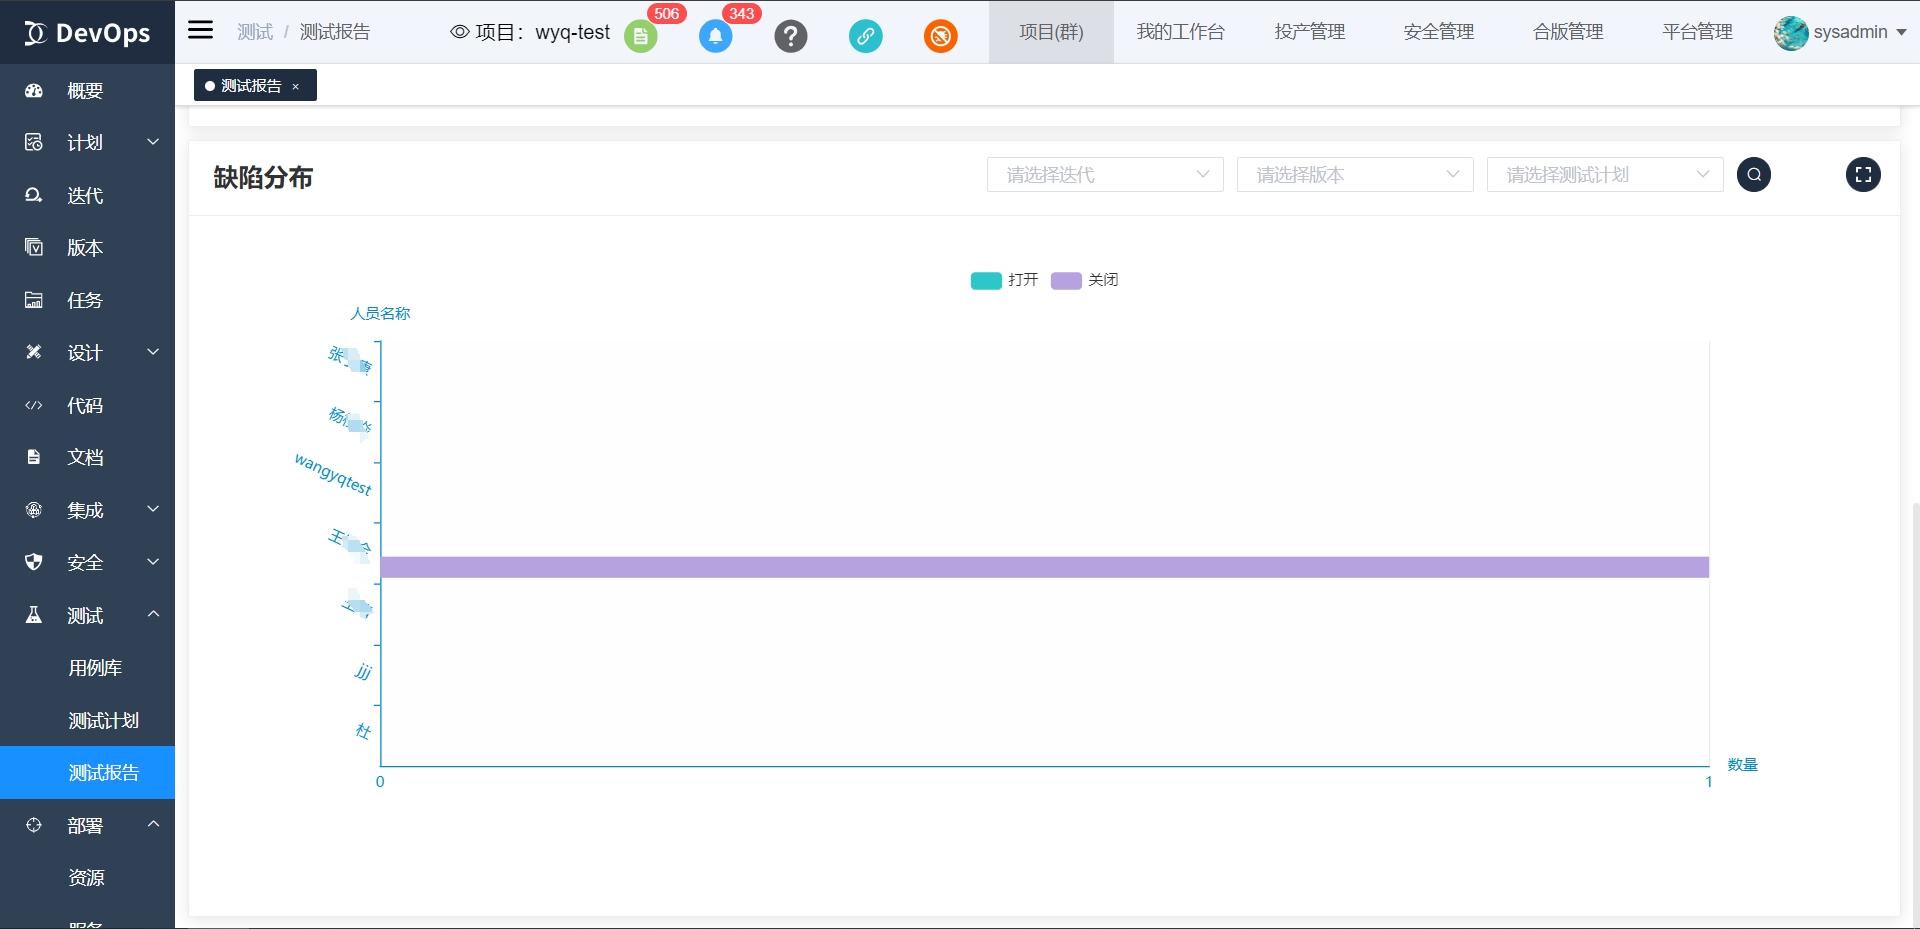Screen dimensions: 1920x929
Task: Open the 测试计划 page from sidebar
Action: [103, 720]
